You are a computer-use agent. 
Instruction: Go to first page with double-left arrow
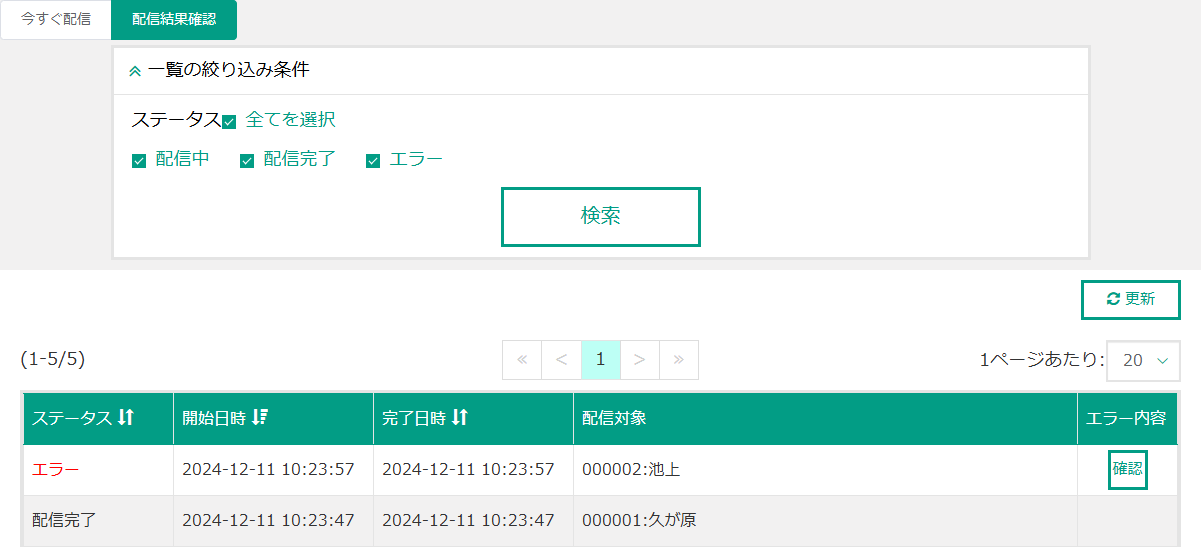[x=522, y=360]
